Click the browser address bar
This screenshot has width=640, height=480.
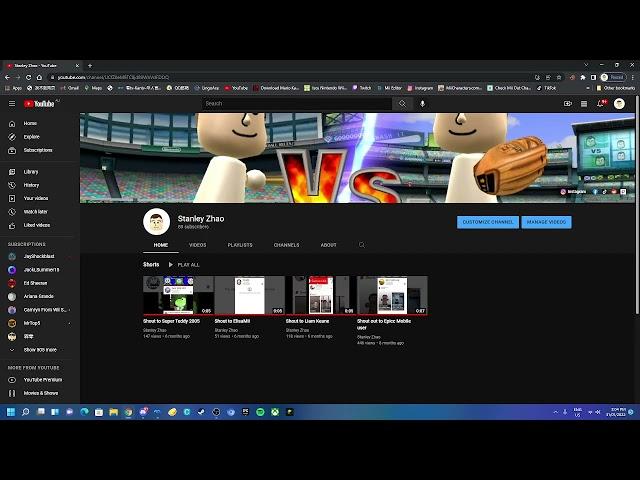pos(290,77)
